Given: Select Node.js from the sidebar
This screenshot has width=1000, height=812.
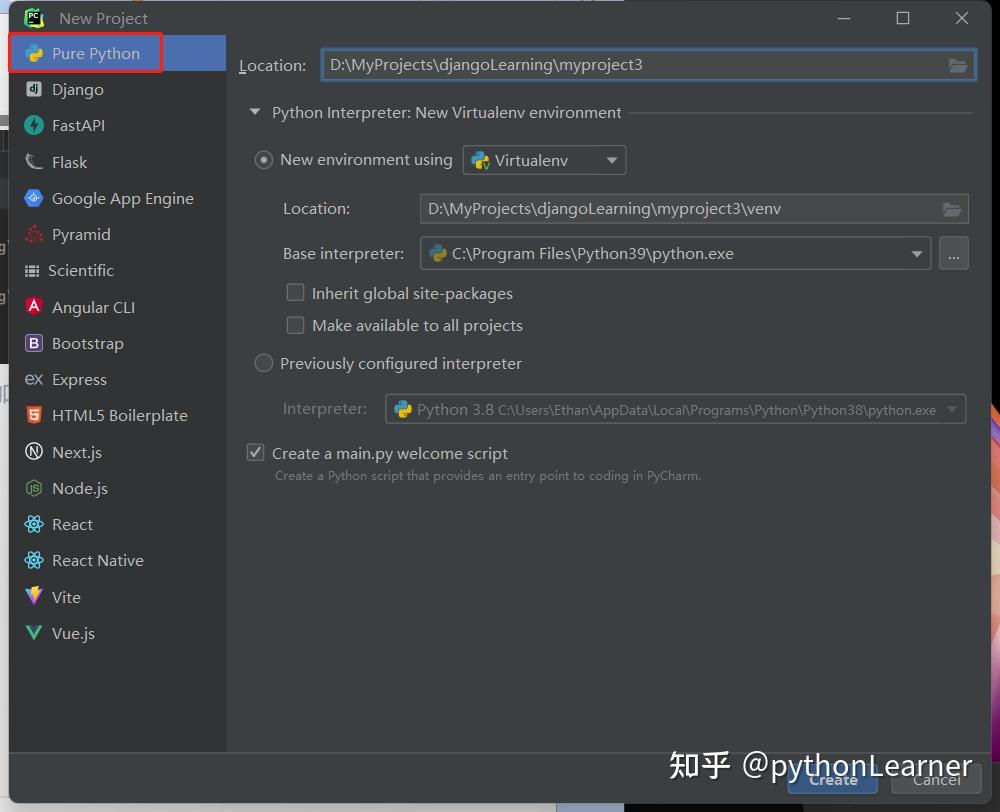Looking at the screenshot, I should [x=33, y=488].
